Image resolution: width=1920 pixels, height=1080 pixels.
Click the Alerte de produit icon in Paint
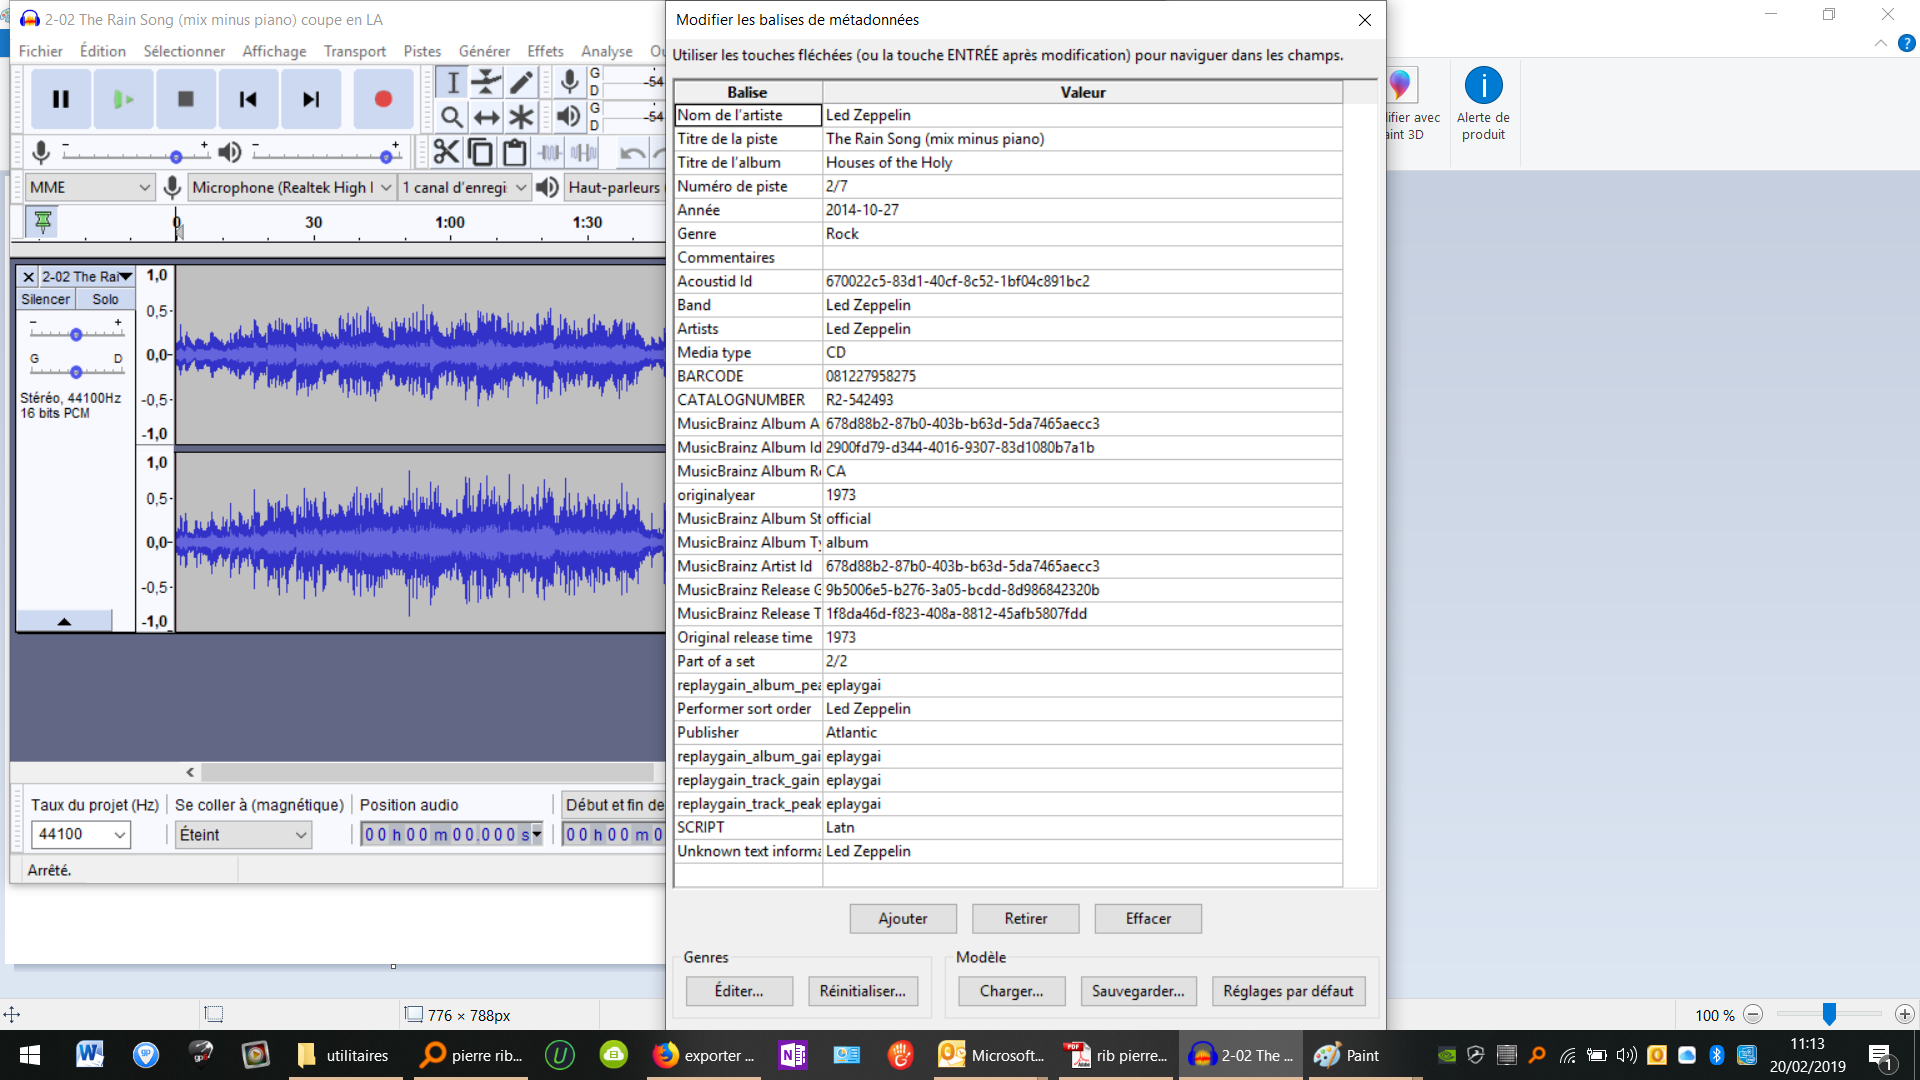1483,104
